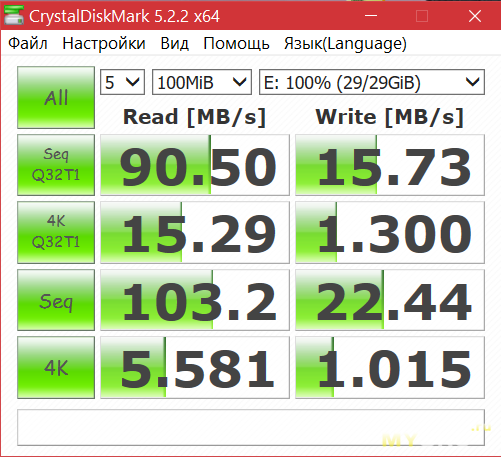This screenshot has width=501, height=457.
Task: Open the 100MiB test size dropdown
Action: (x=202, y=82)
